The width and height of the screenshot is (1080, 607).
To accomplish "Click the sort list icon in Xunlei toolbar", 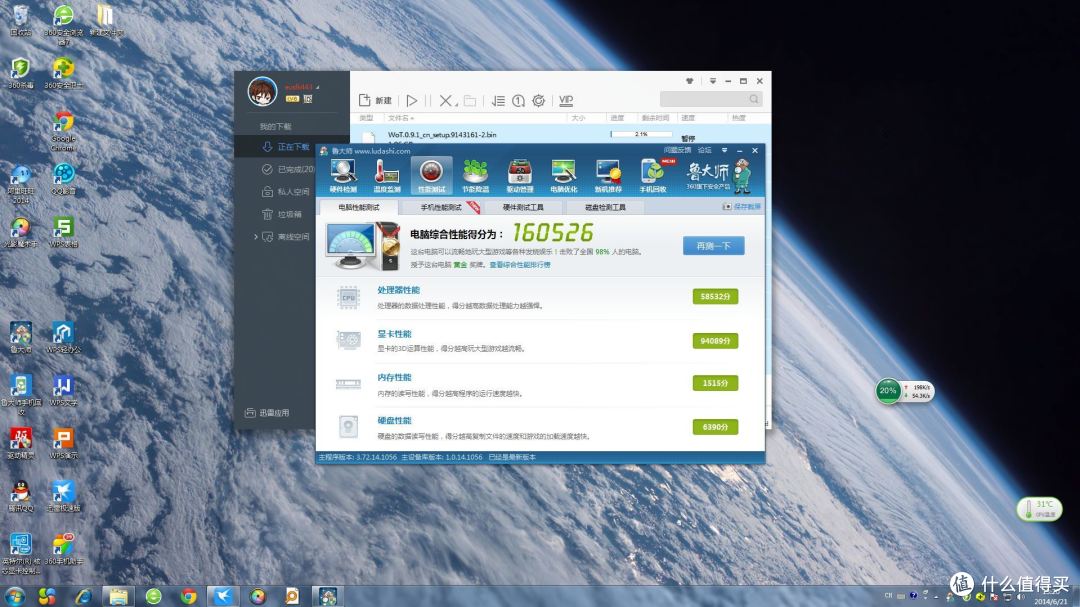I will point(498,101).
